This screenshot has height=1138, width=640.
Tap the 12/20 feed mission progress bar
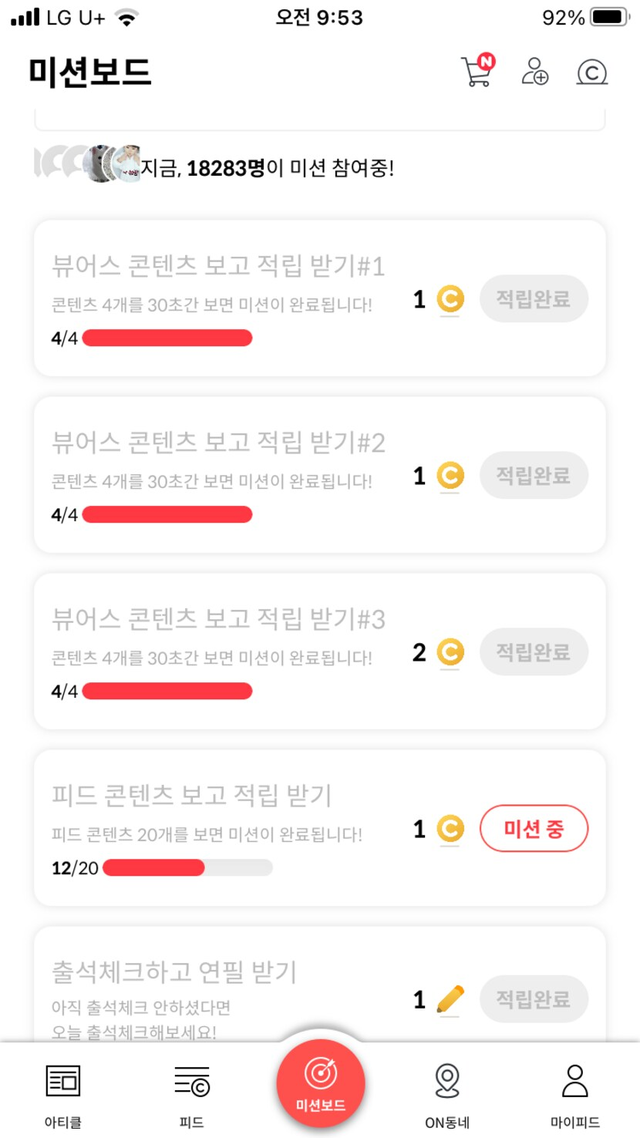click(187, 867)
